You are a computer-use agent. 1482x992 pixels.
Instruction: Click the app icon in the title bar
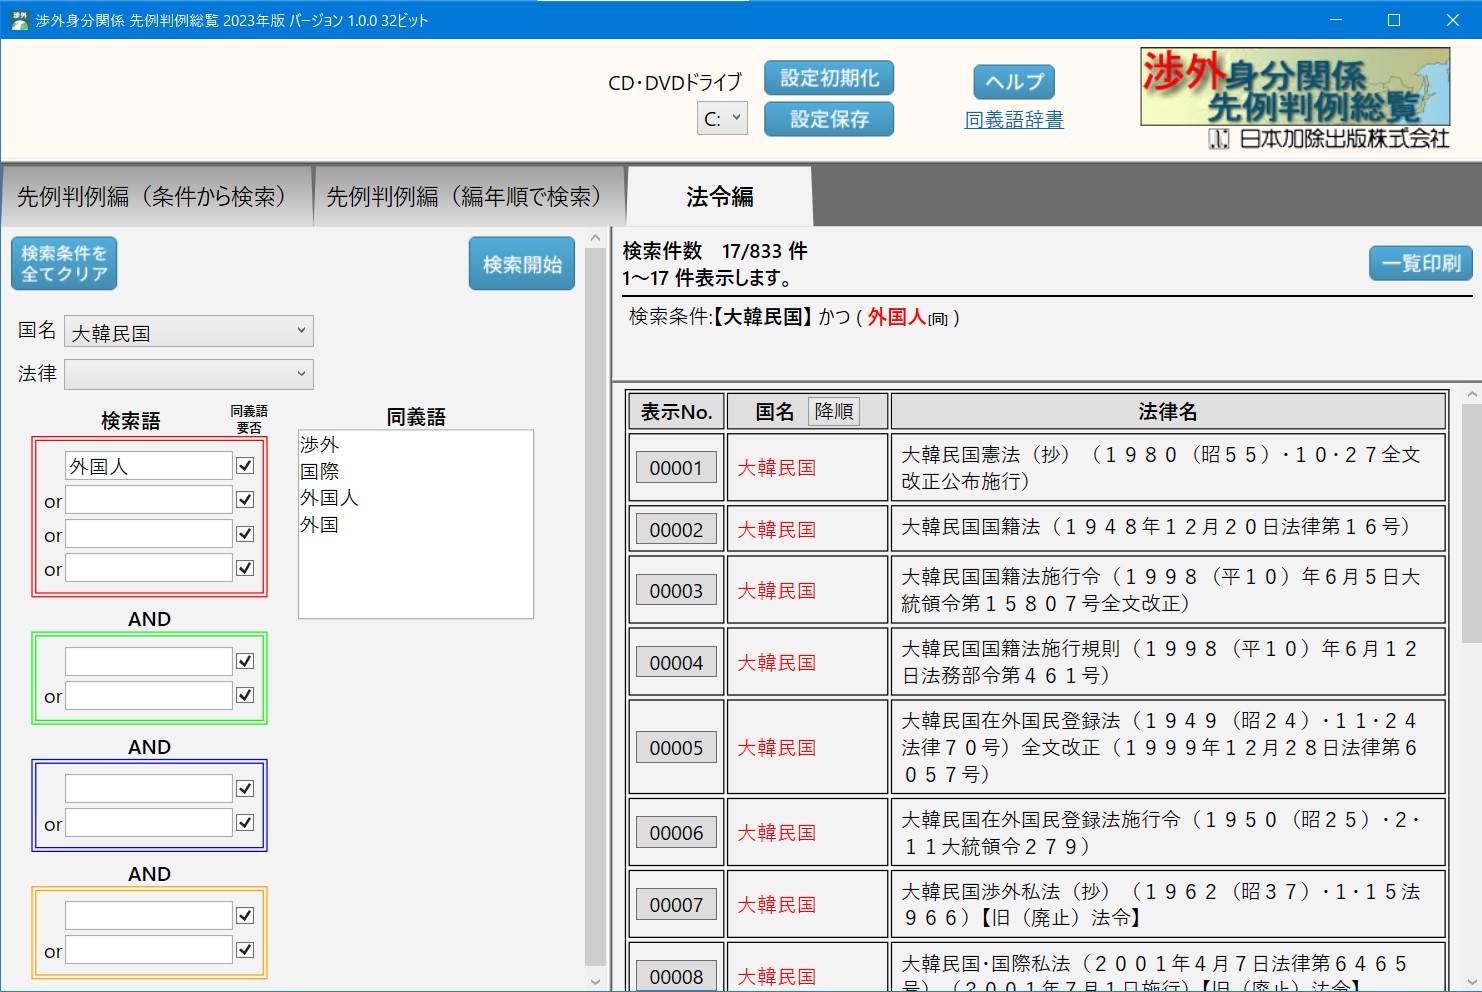[19, 20]
